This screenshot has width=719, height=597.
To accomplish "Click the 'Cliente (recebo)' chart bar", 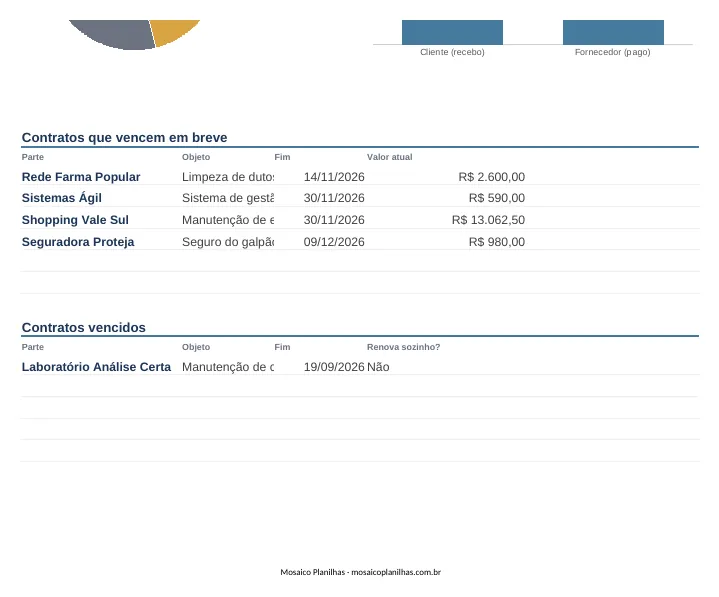I will [x=452, y=32].
